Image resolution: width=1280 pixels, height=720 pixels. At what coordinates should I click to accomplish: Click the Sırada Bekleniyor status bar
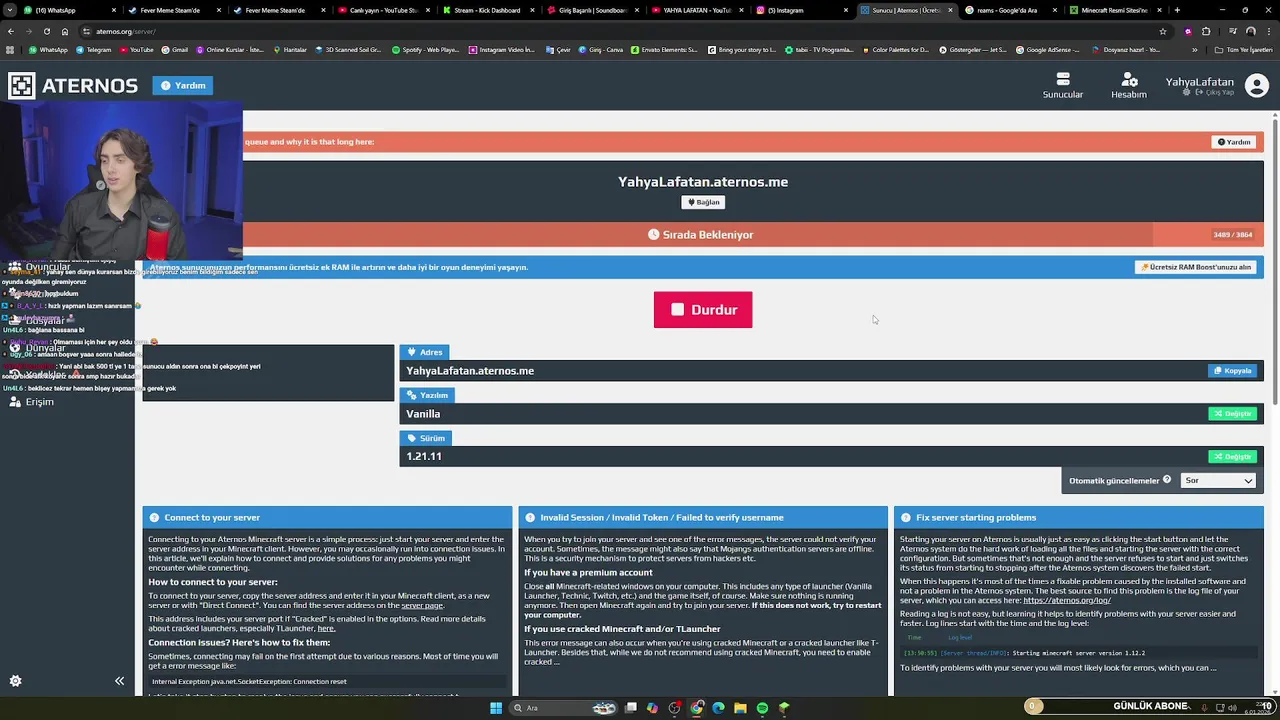703,235
